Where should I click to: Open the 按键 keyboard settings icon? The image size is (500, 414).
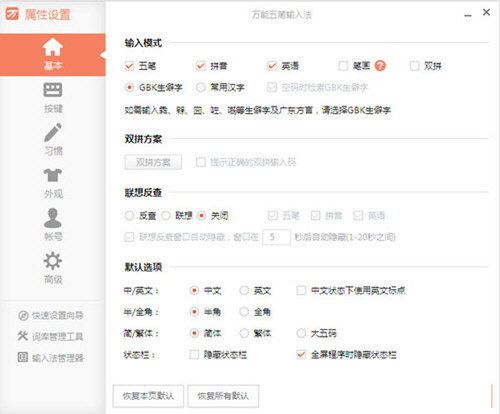click(53, 90)
